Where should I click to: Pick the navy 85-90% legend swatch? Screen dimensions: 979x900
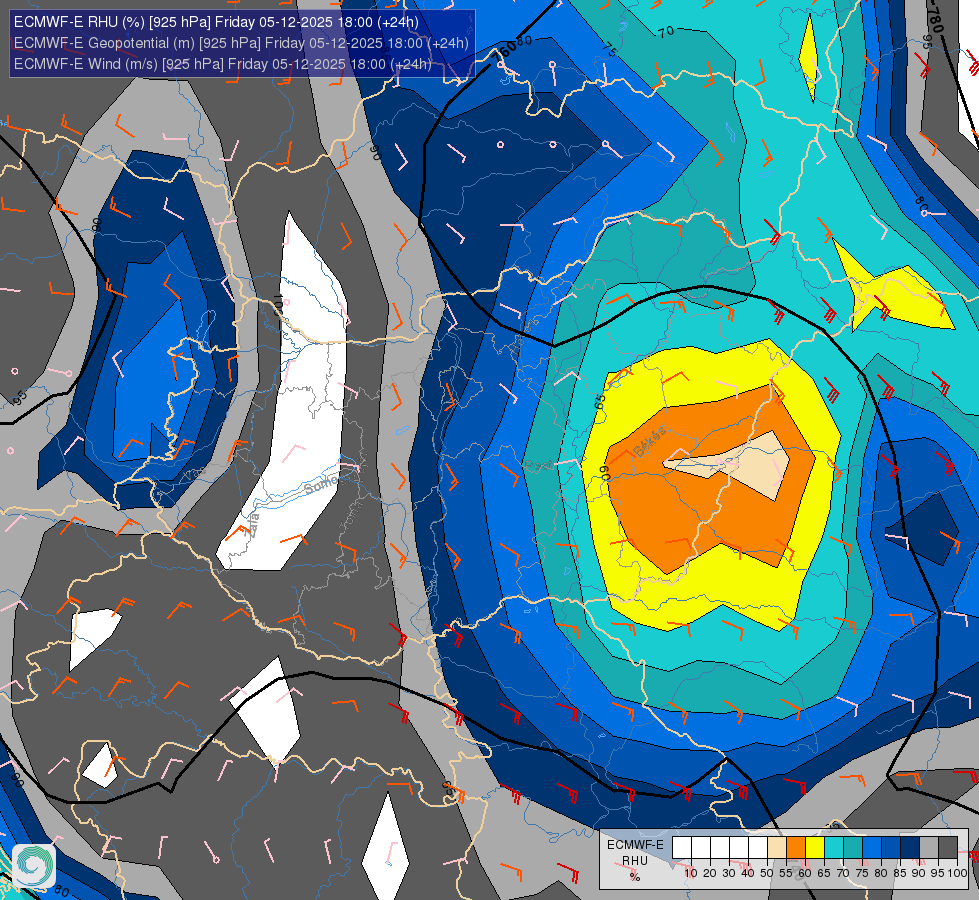[x=910, y=848]
